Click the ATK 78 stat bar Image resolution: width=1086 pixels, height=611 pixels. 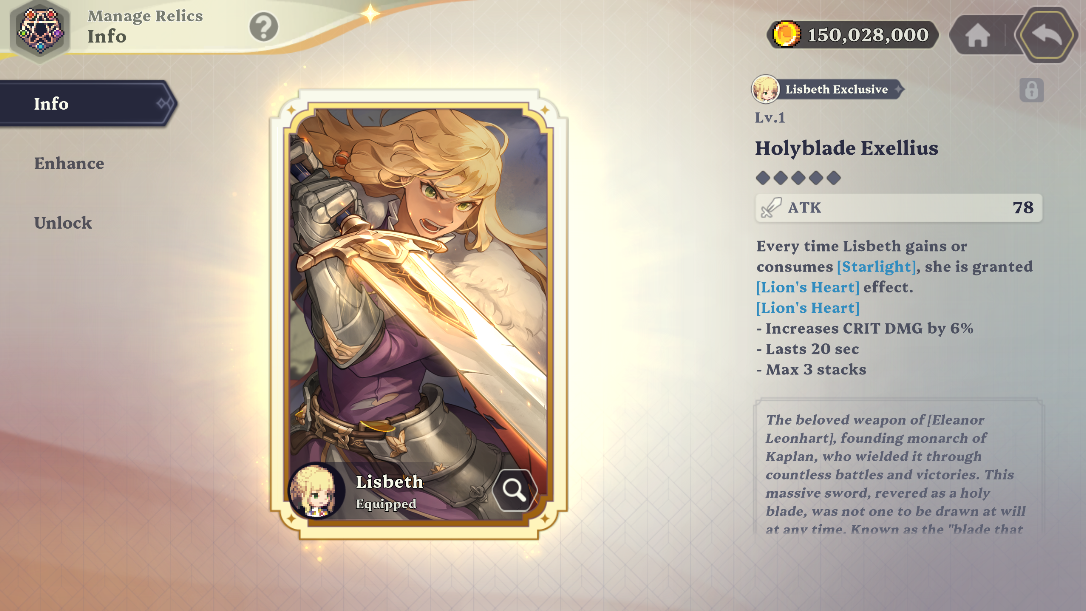coord(898,208)
